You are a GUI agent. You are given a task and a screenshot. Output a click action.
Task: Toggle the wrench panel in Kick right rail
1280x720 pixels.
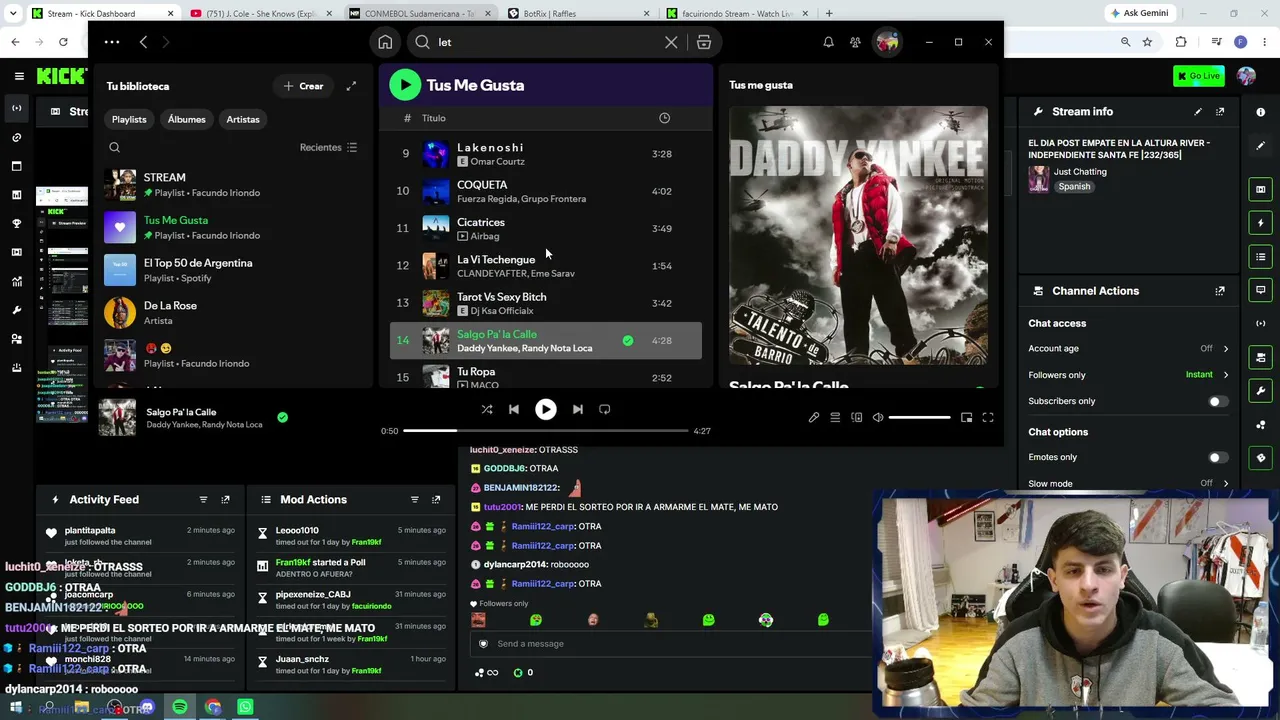tap(1261, 391)
